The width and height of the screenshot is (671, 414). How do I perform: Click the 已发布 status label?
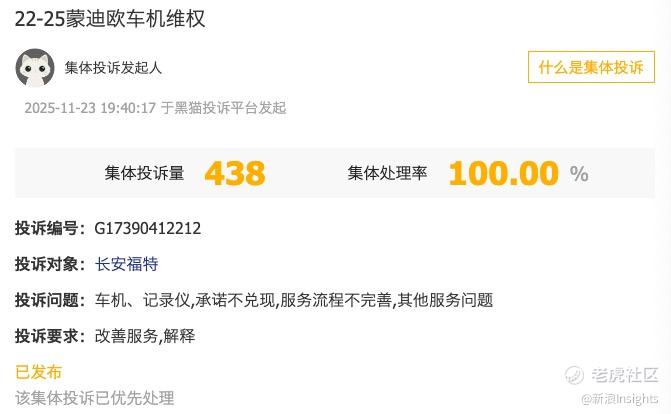39,372
